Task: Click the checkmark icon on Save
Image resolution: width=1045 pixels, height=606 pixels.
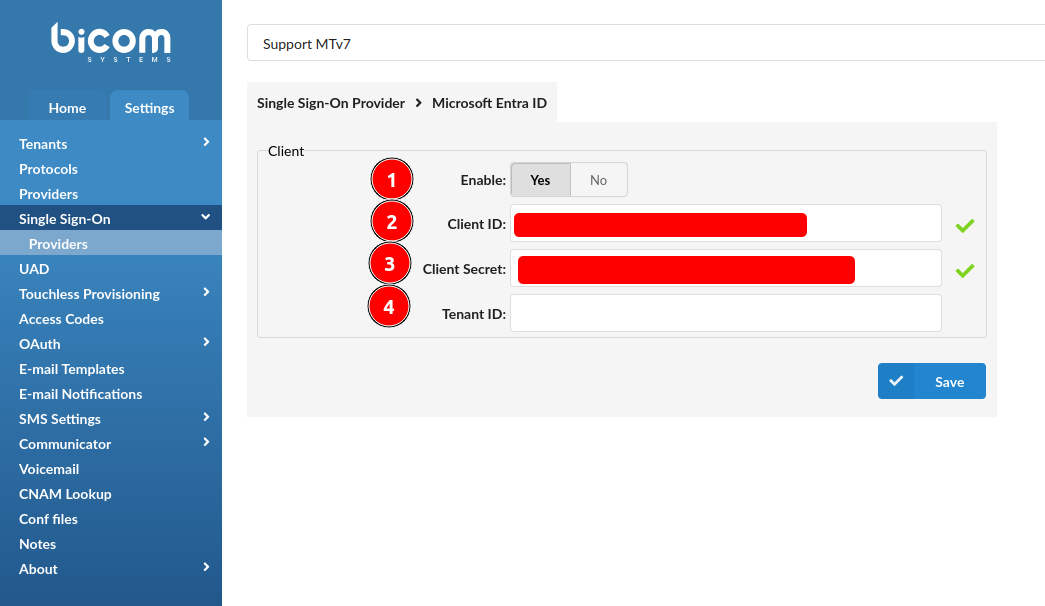Action: 896,381
